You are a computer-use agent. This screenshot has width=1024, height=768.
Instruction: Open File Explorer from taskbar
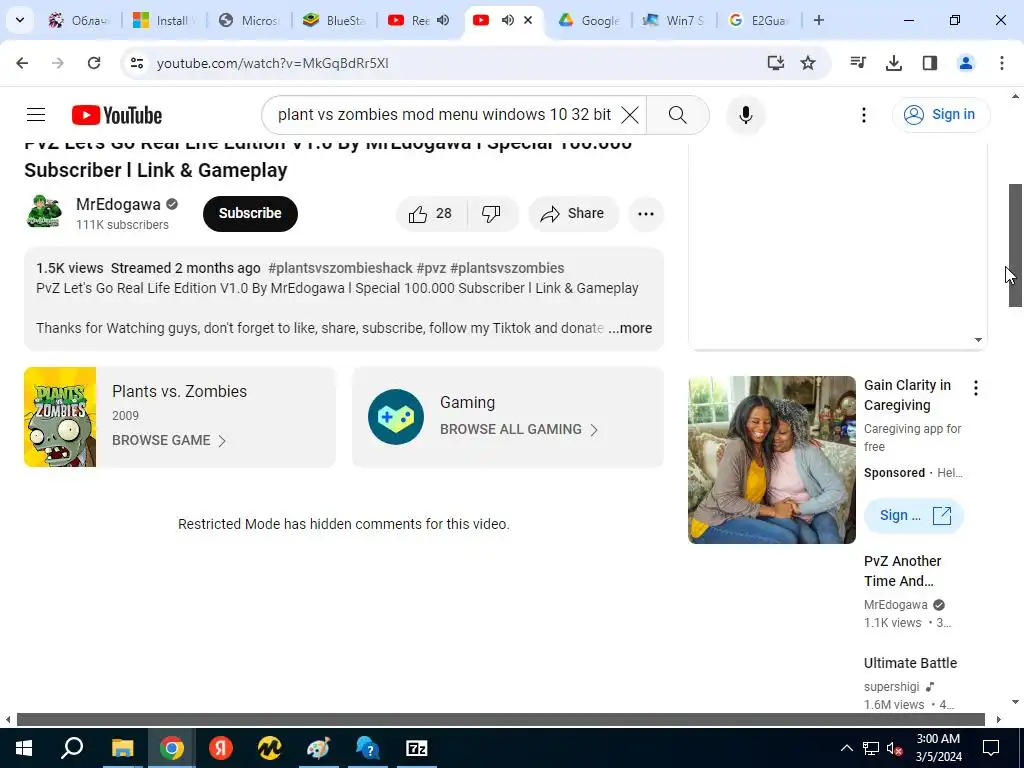[122, 748]
